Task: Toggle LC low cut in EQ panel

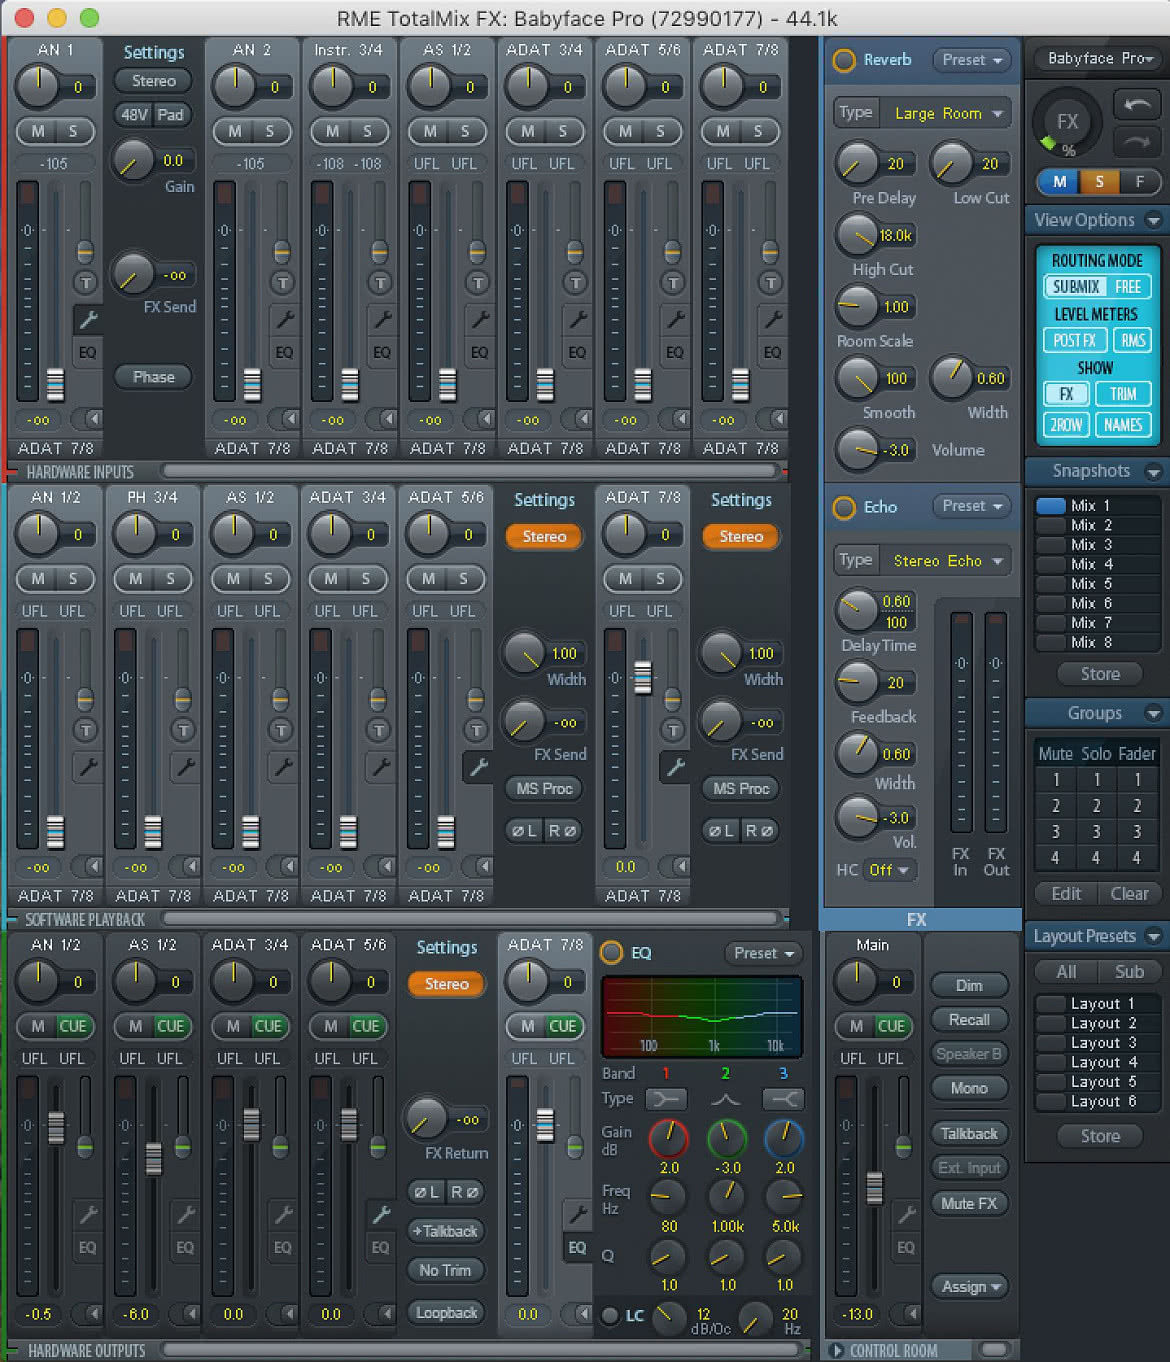Action: [610, 1316]
